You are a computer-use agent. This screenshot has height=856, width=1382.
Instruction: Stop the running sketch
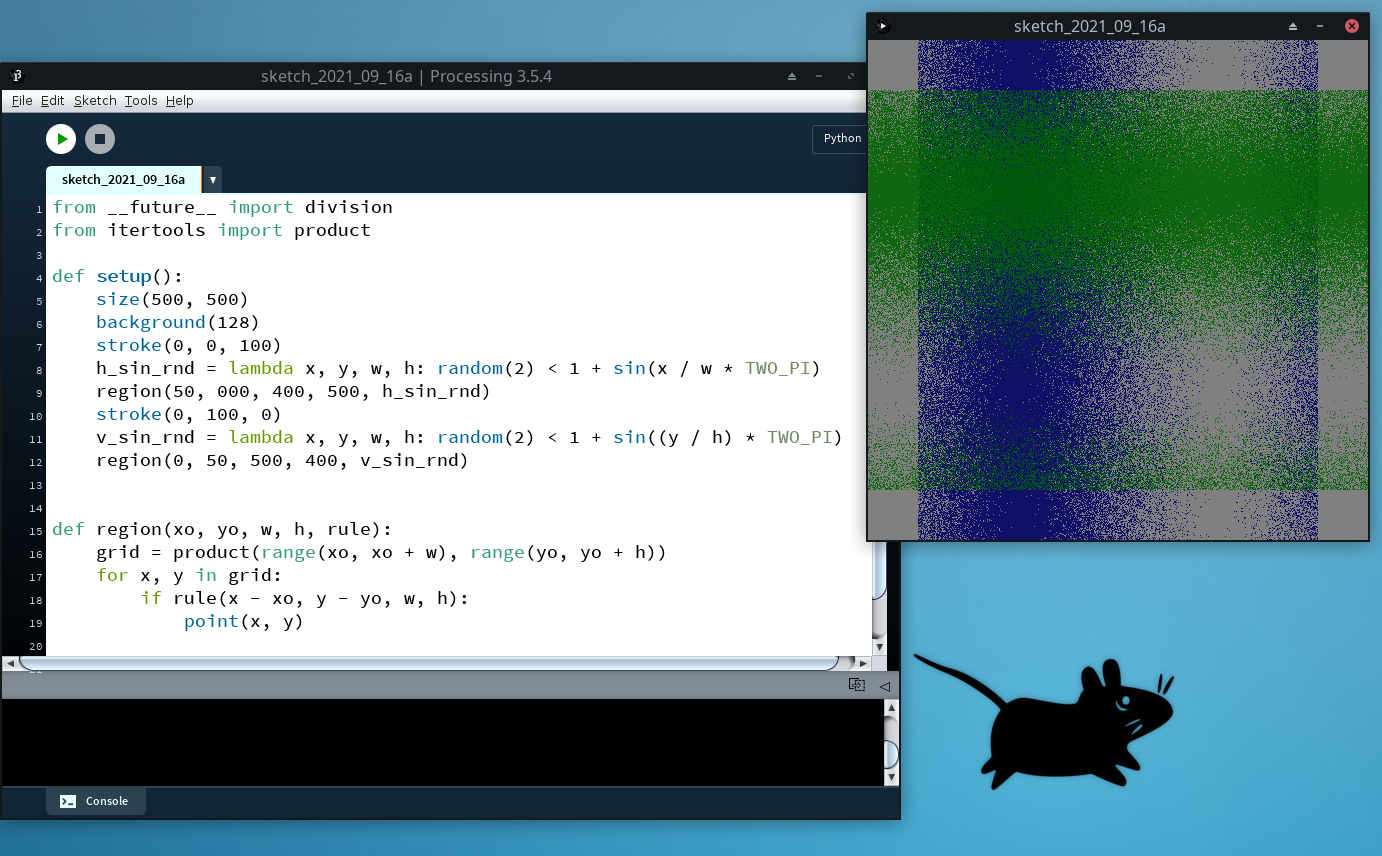tap(100, 139)
